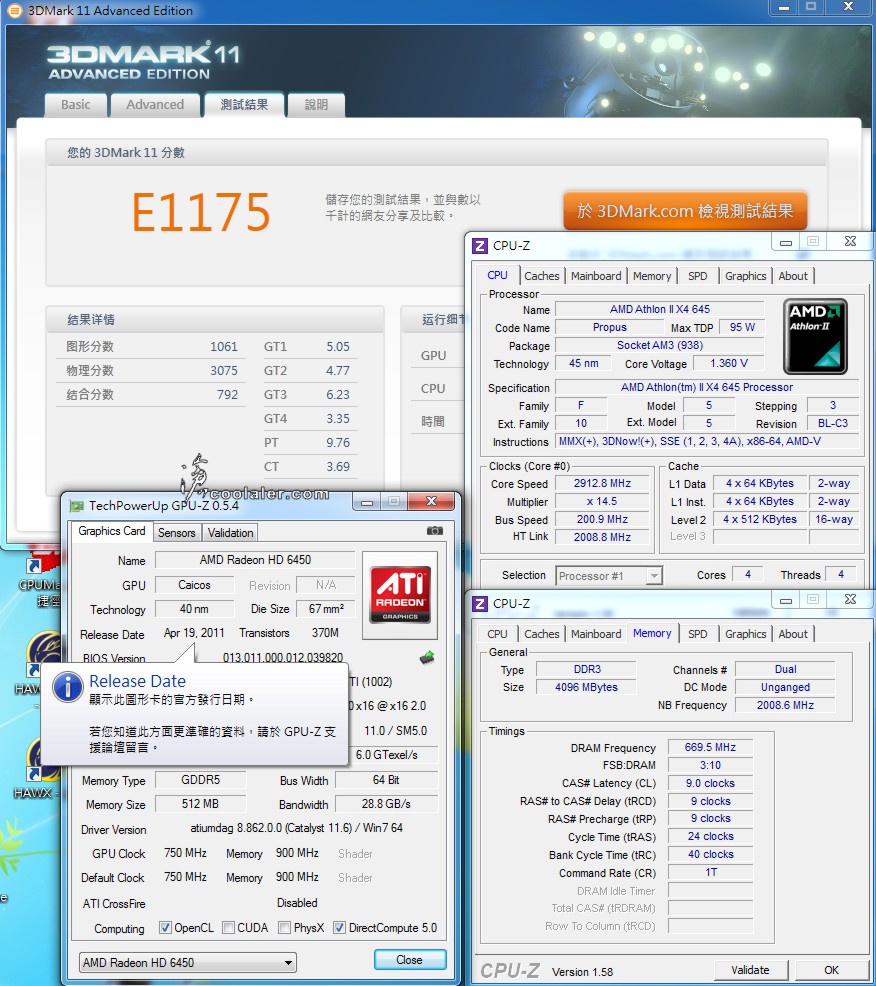Viewport: 876px width, 986px height.
Task: Click the ATI Radeon Graphics logo
Action: click(x=400, y=594)
